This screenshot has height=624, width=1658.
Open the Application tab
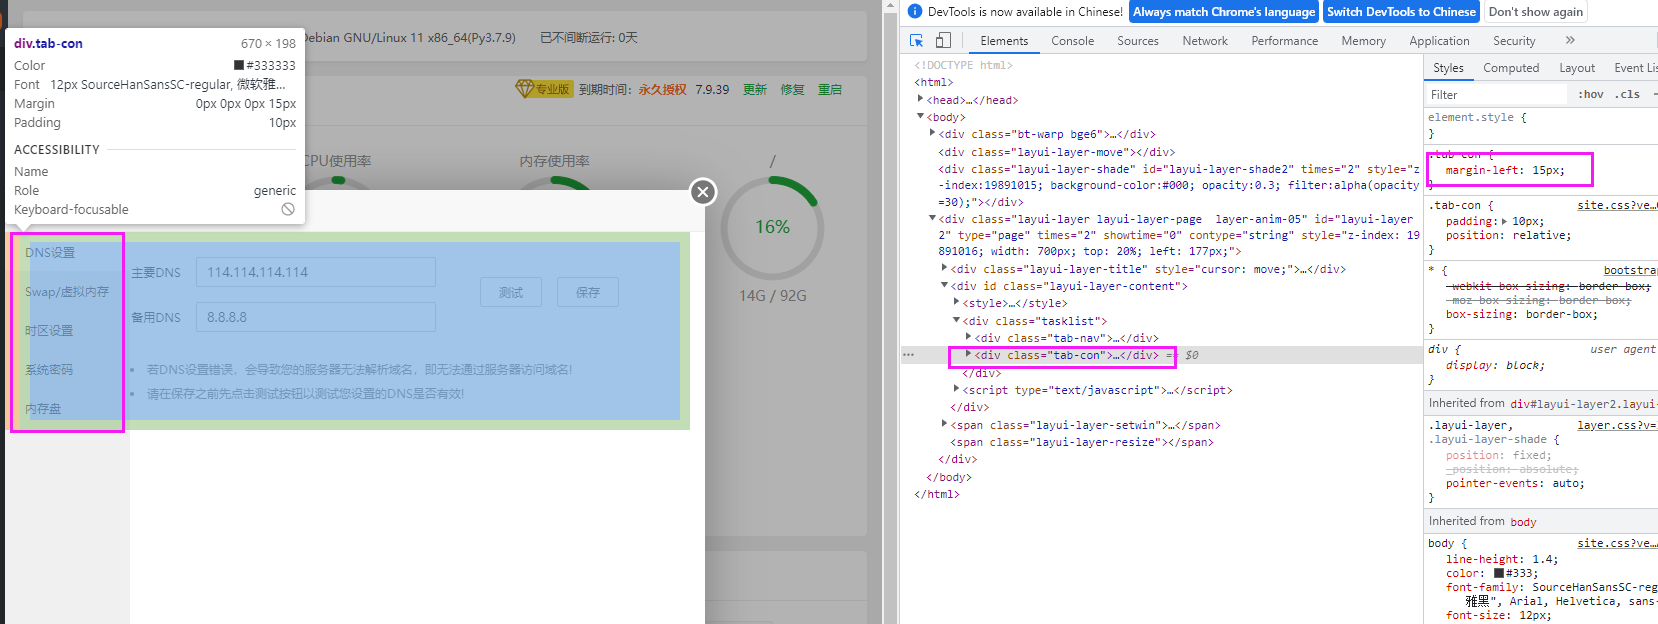coord(1439,41)
